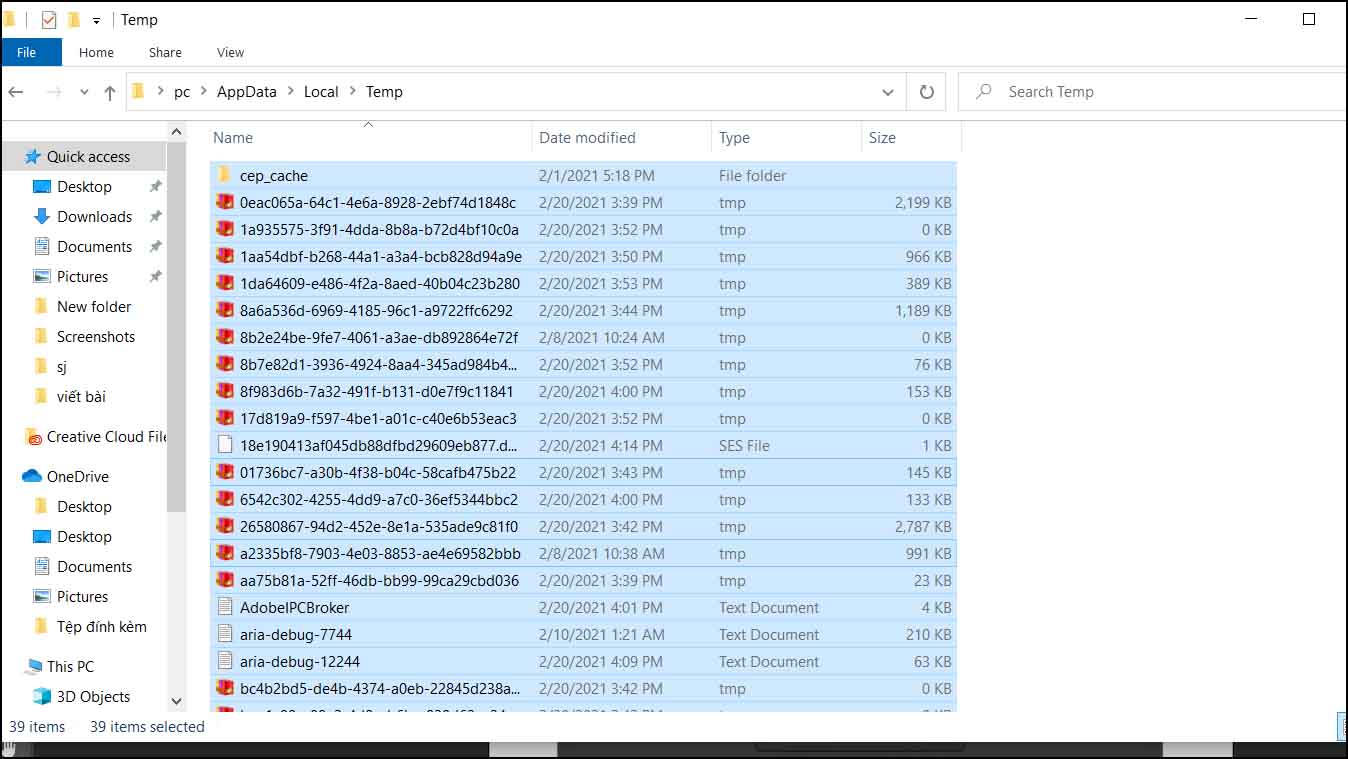The width and height of the screenshot is (1348, 759).
Task: Click the Back arrow navigation icon
Action: tap(16, 91)
